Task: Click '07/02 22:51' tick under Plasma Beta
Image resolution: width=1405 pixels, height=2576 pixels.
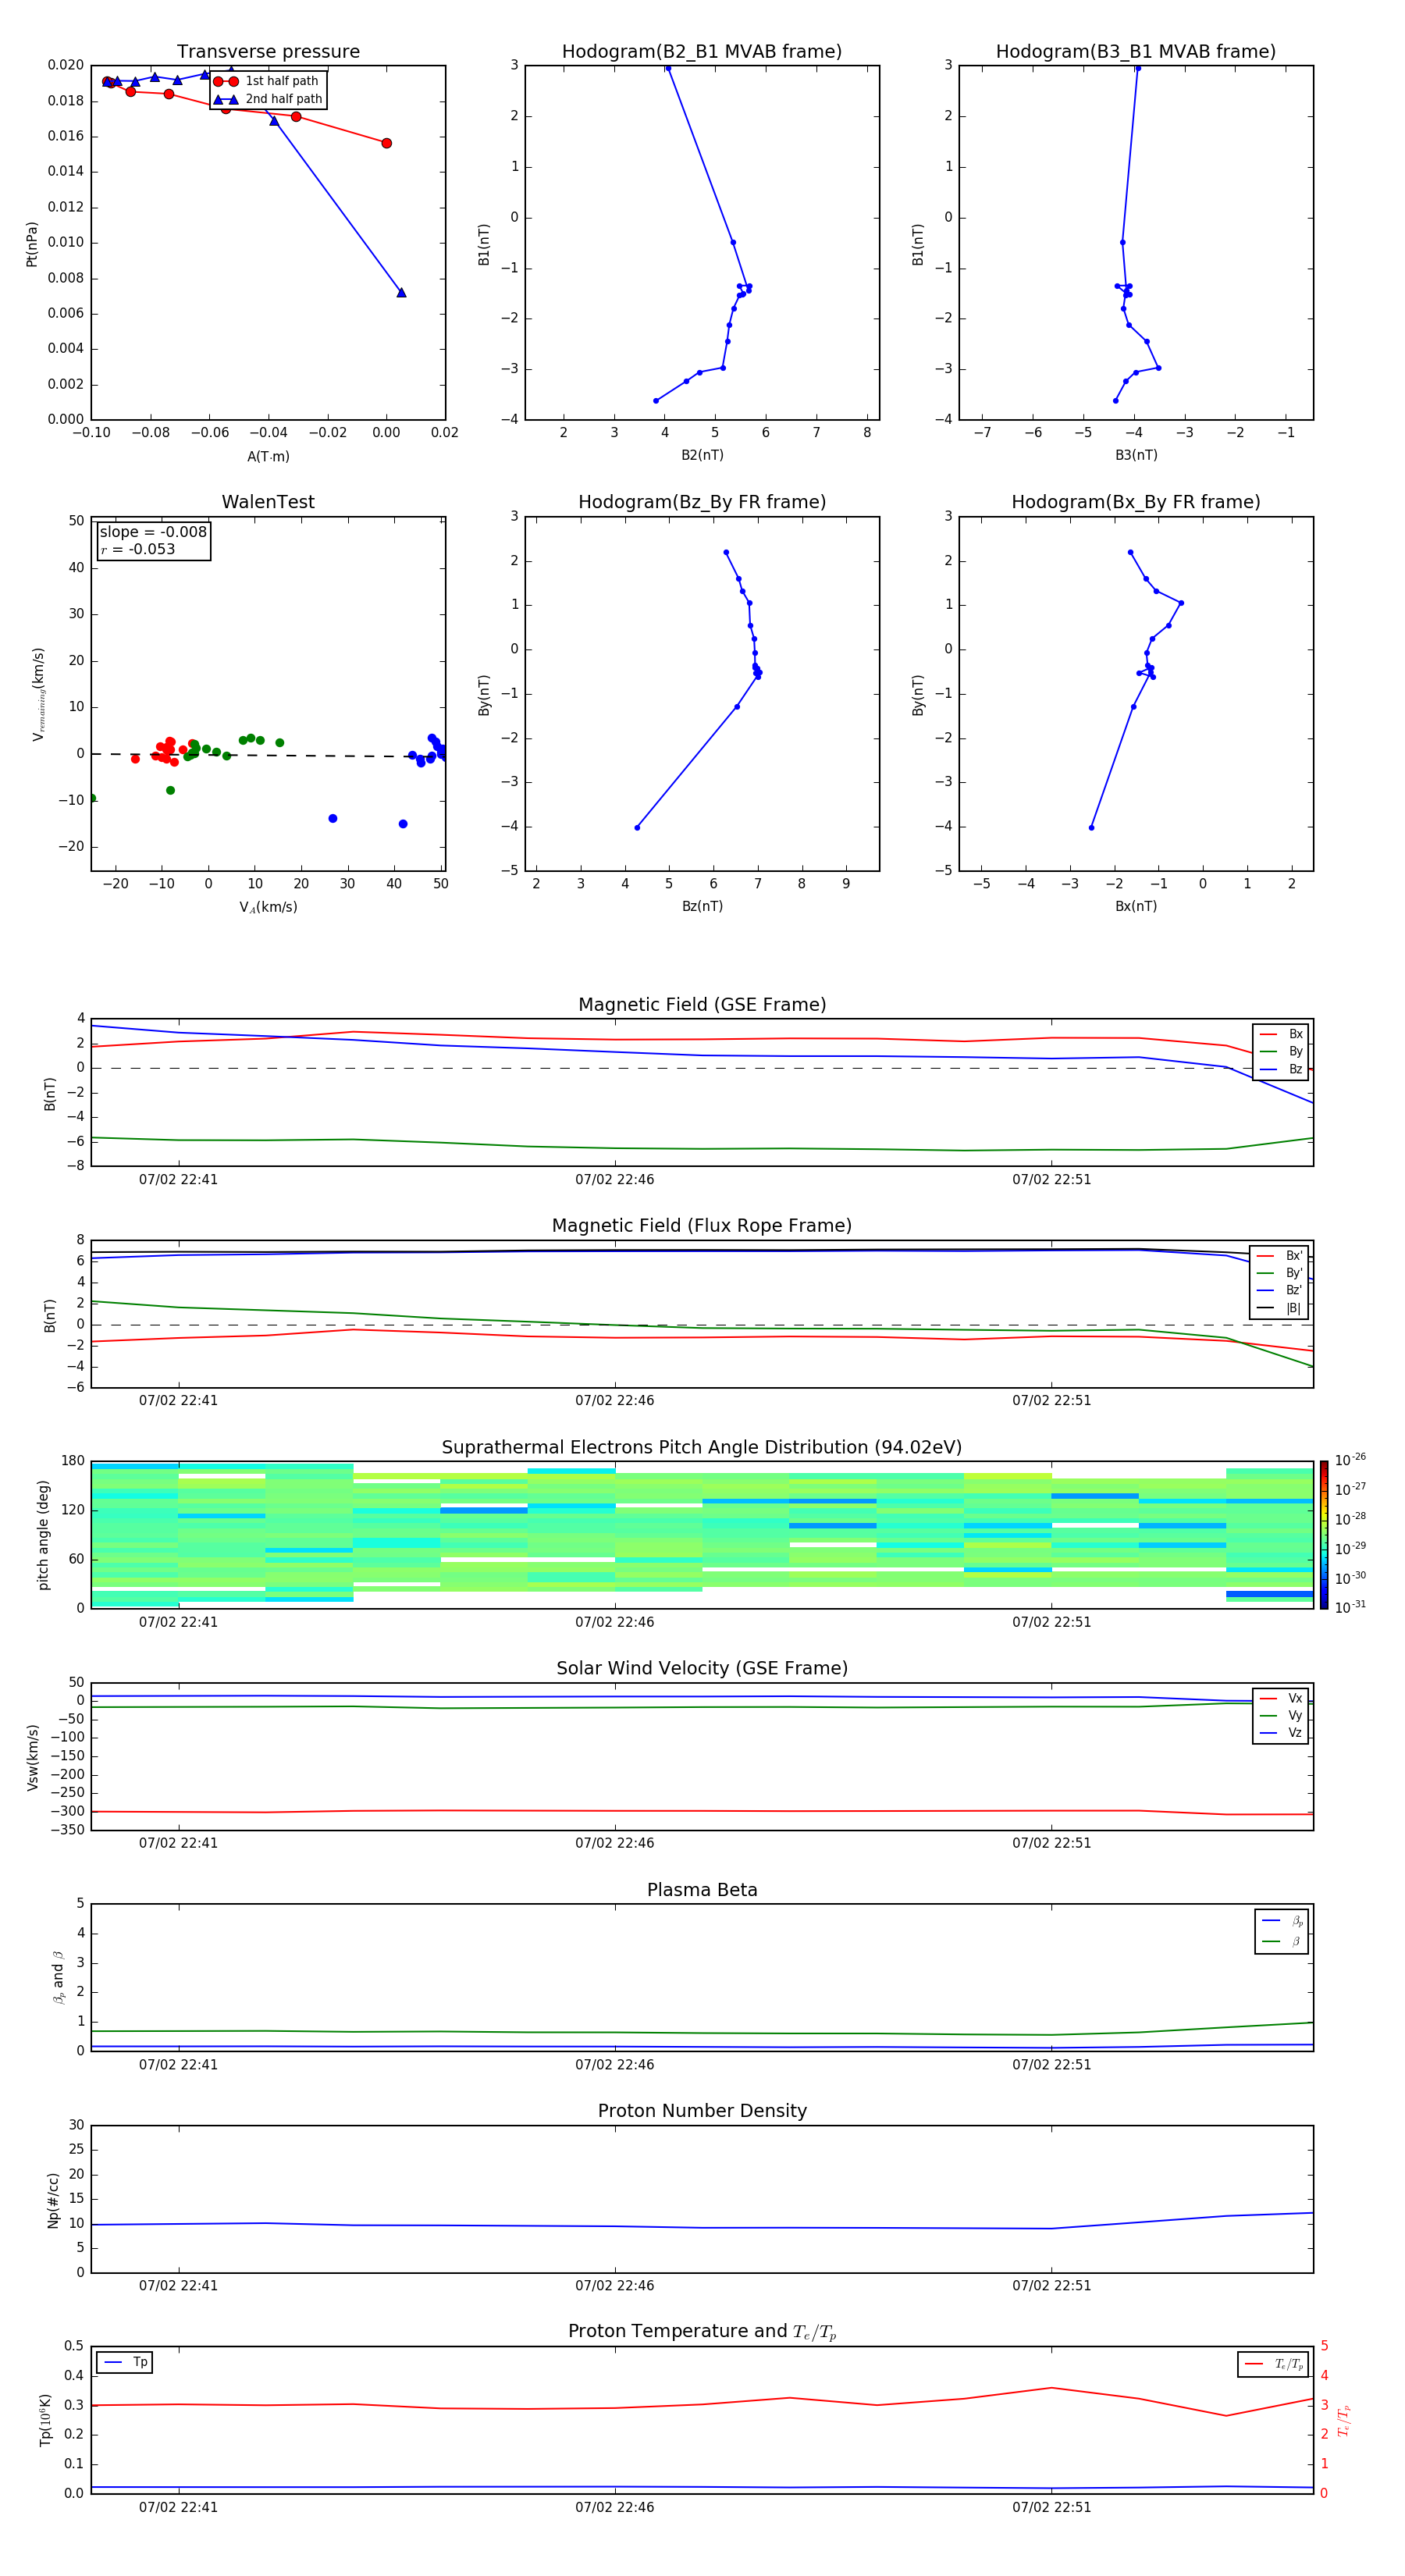Action: point(1052,2064)
